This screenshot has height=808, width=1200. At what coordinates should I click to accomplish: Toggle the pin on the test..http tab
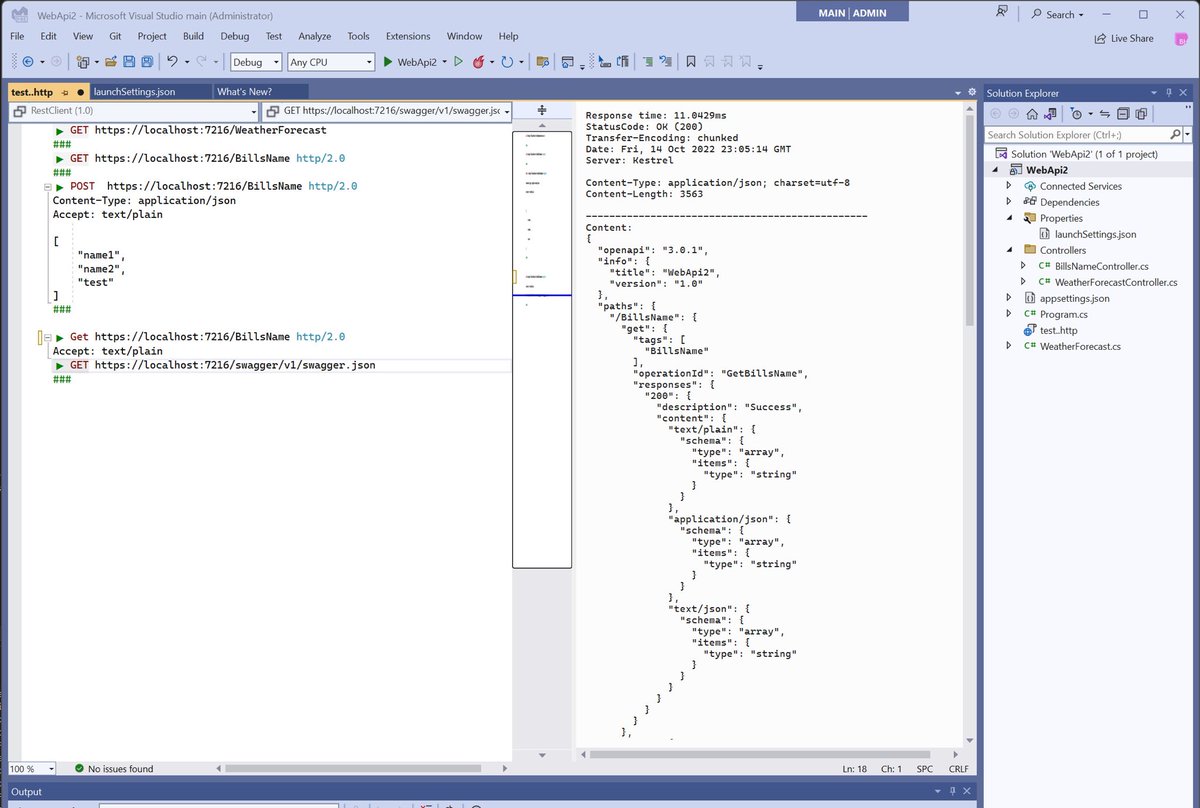pyautogui.click(x=64, y=92)
